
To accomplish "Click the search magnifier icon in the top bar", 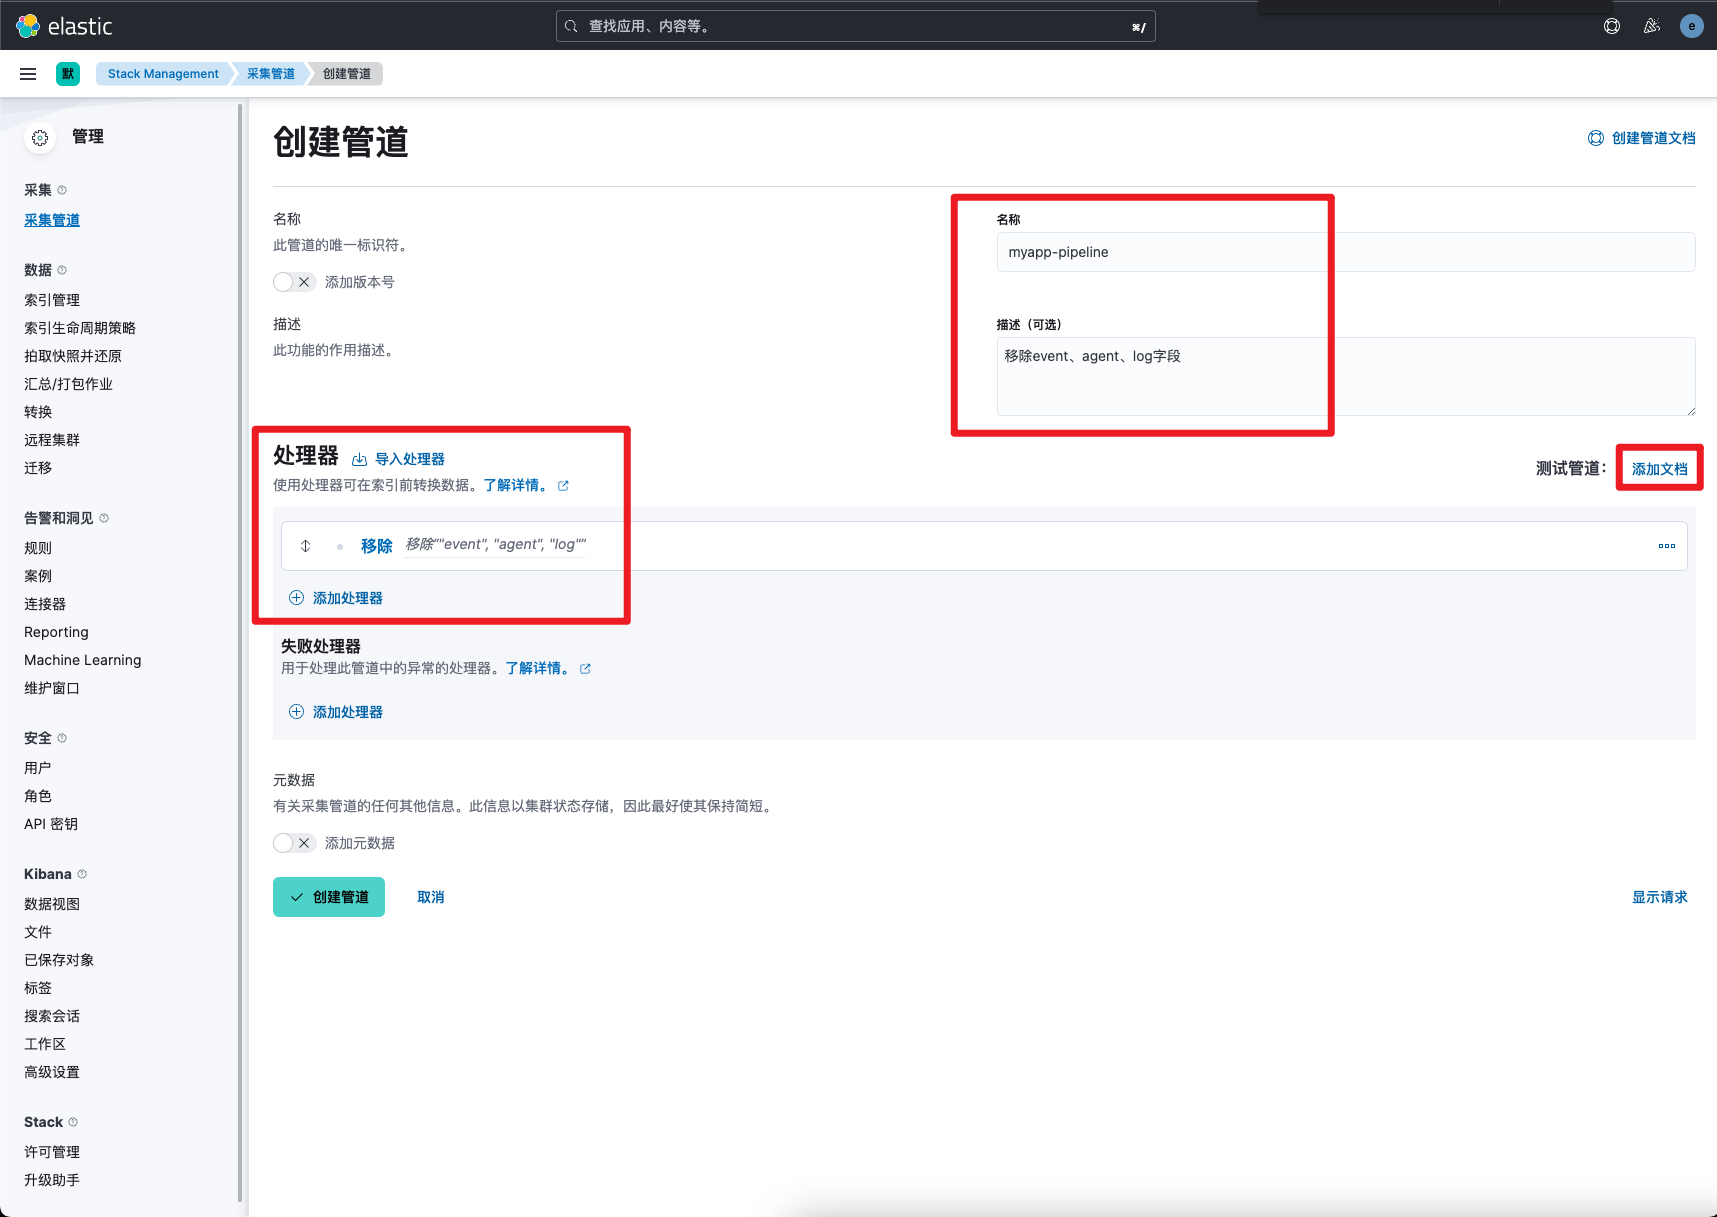I will (x=571, y=26).
